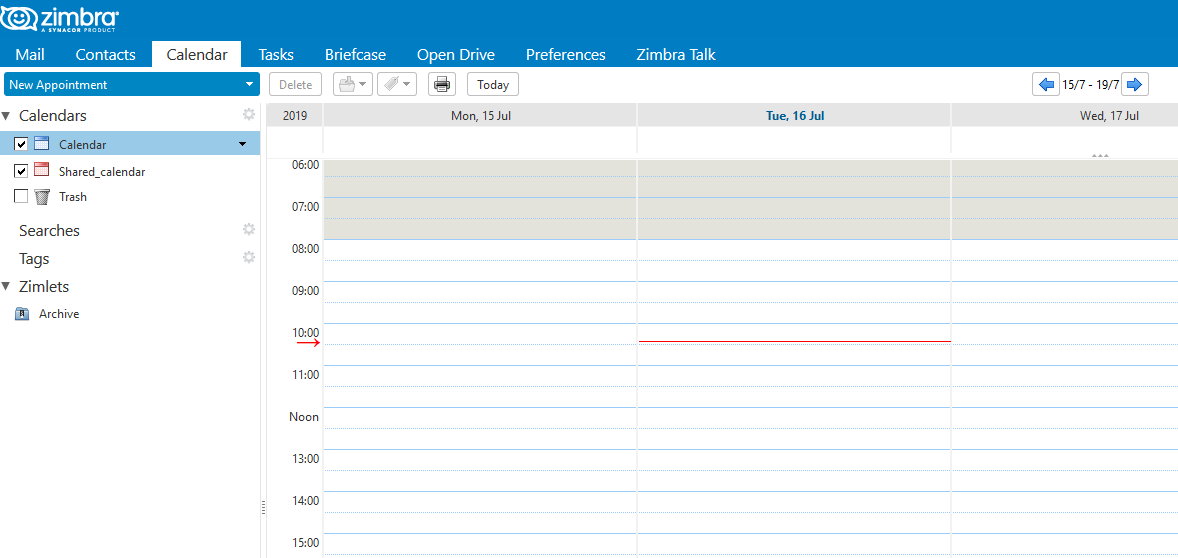Open the New Appointment dropdown arrow
The image size is (1178, 558).
(249, 85)
